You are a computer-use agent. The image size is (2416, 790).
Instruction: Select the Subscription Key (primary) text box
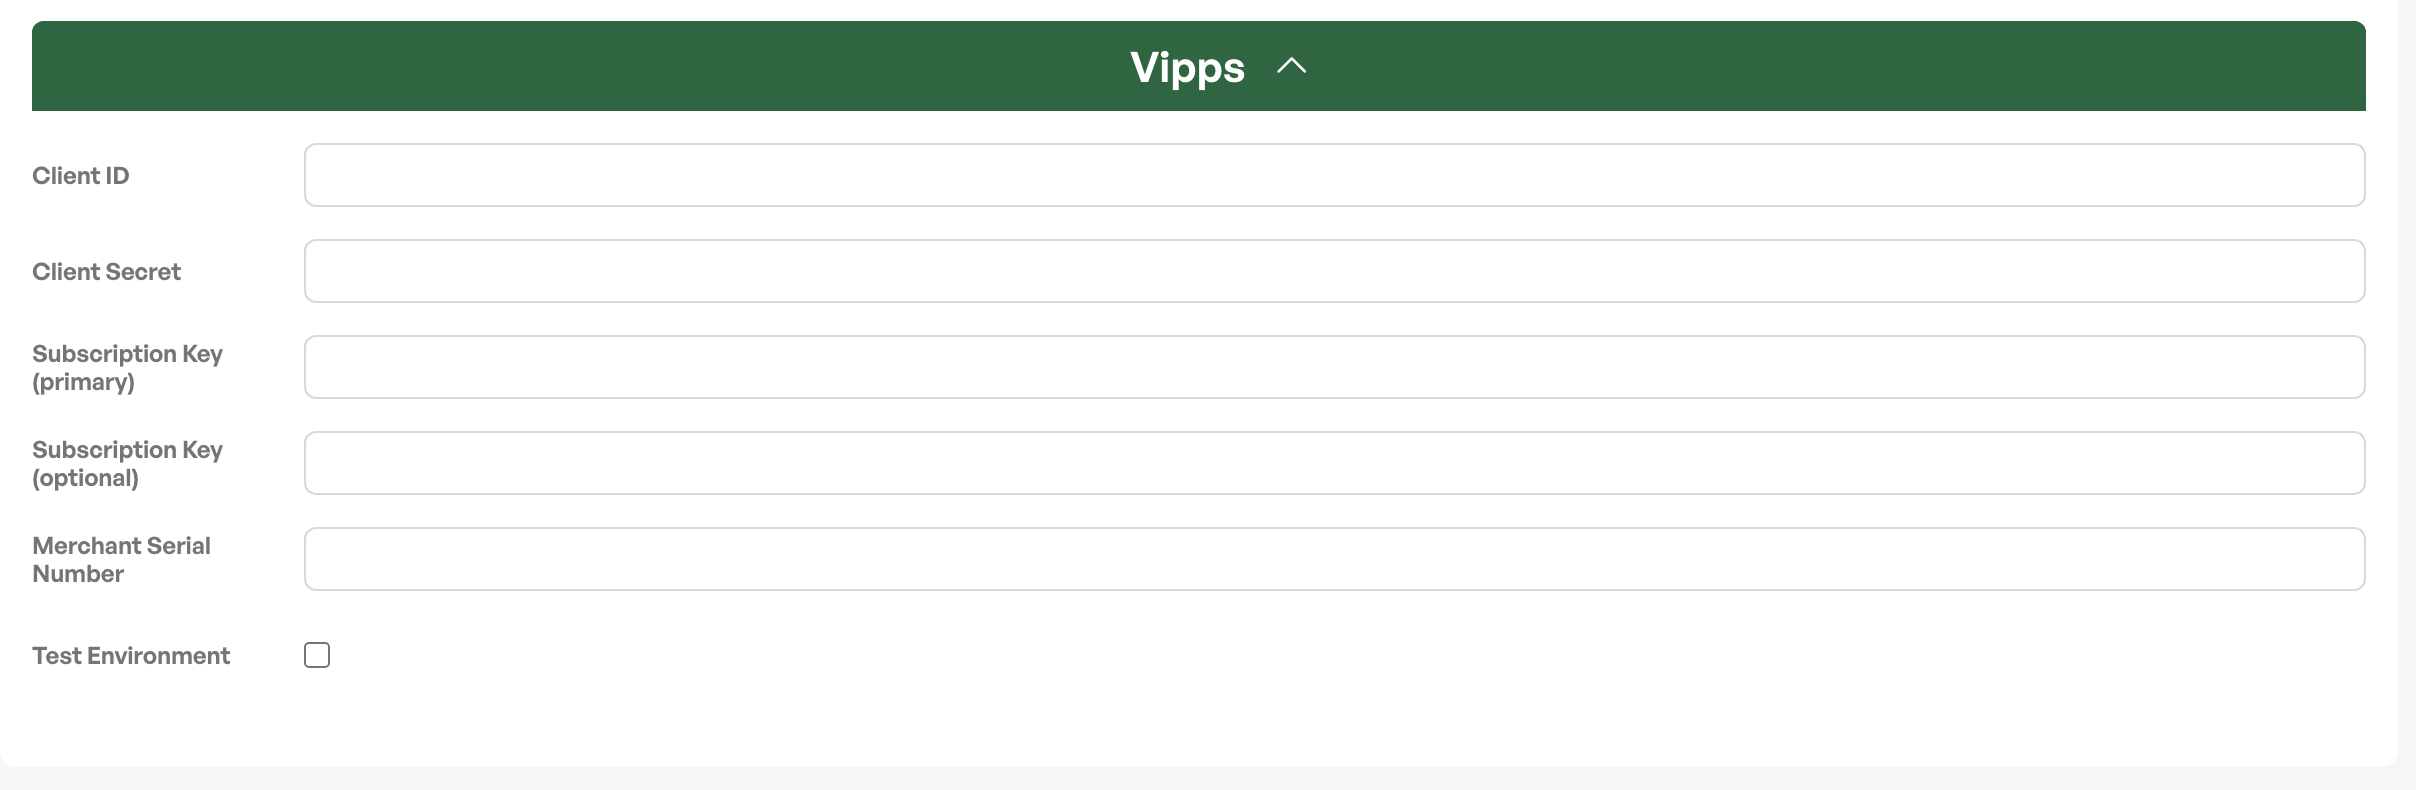[1334, 367]
